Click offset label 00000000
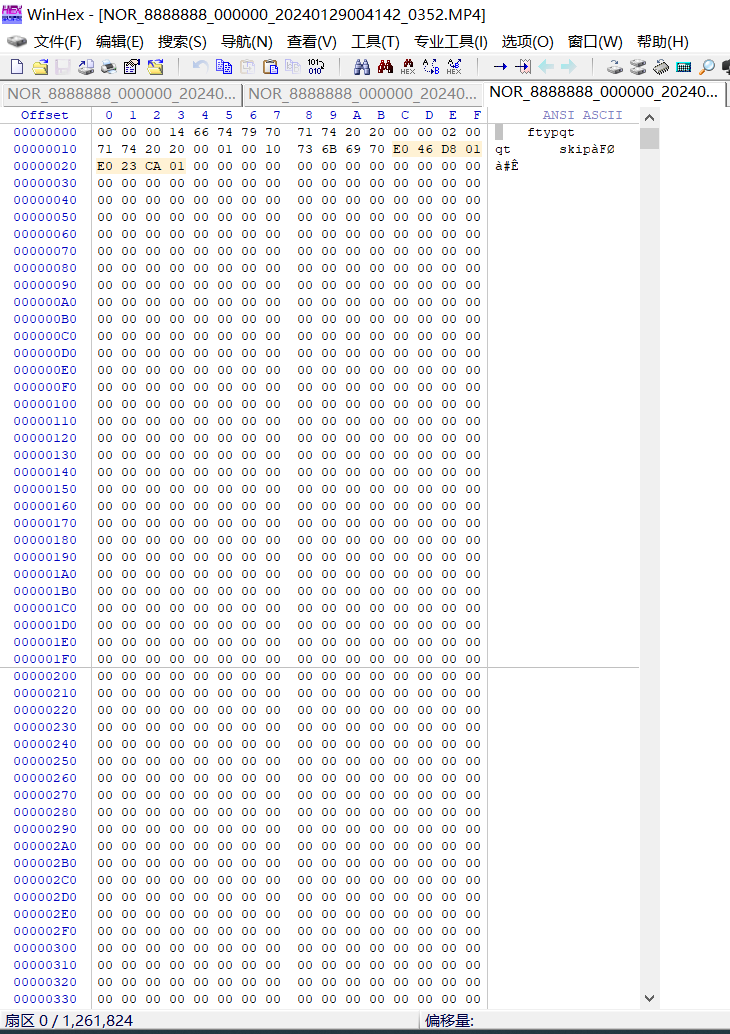Viewport: 730px width, 1034px height. pyautogui.click(x=45, y=132)
